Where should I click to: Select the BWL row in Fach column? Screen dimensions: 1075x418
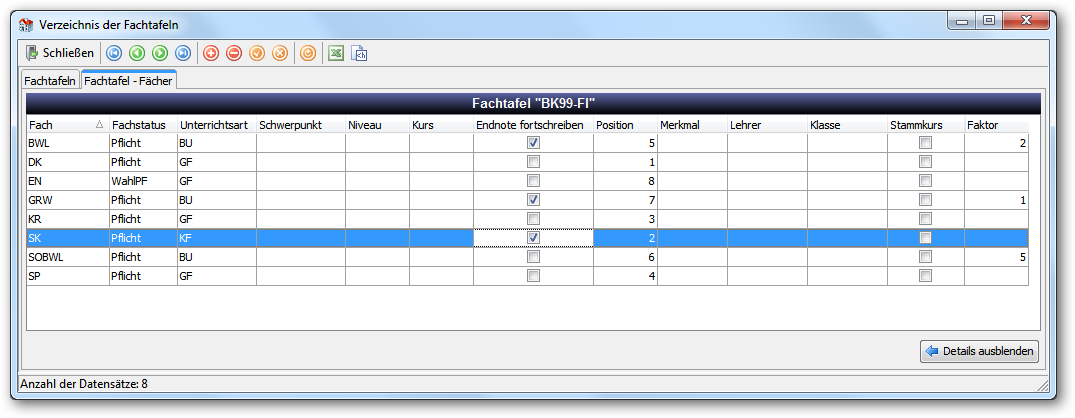[68, 143]
